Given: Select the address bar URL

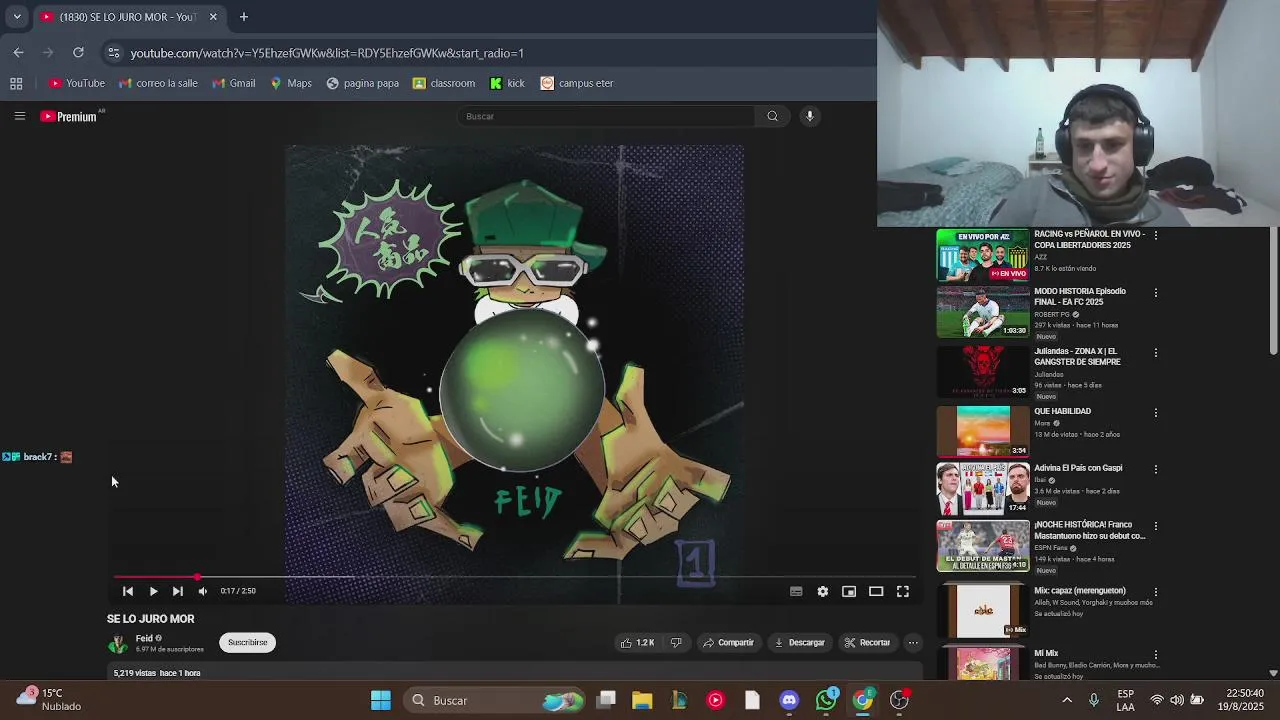Looking at the screenshot, I should [x=327, y=53].
